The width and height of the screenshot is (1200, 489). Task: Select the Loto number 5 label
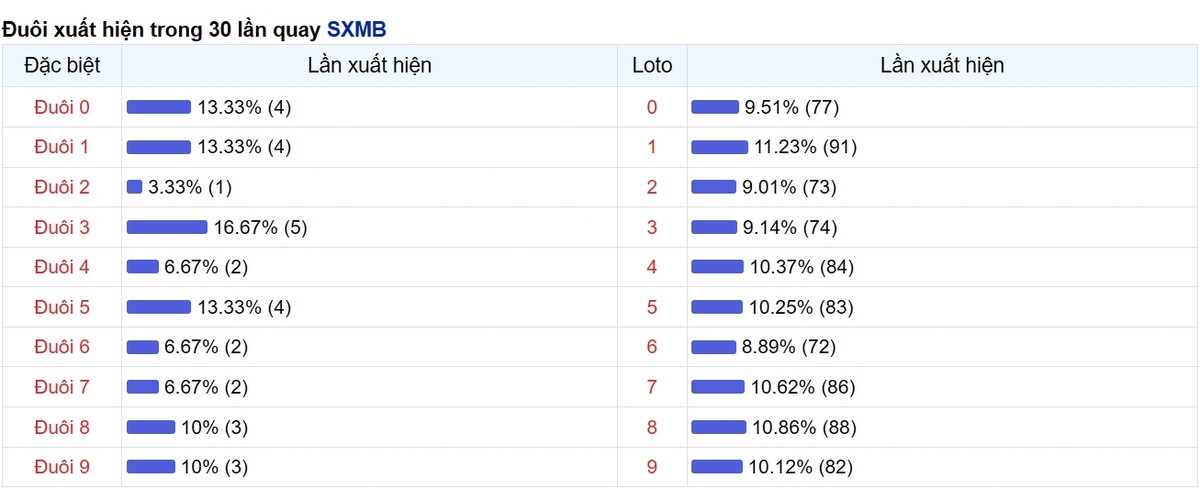(653, 307)
